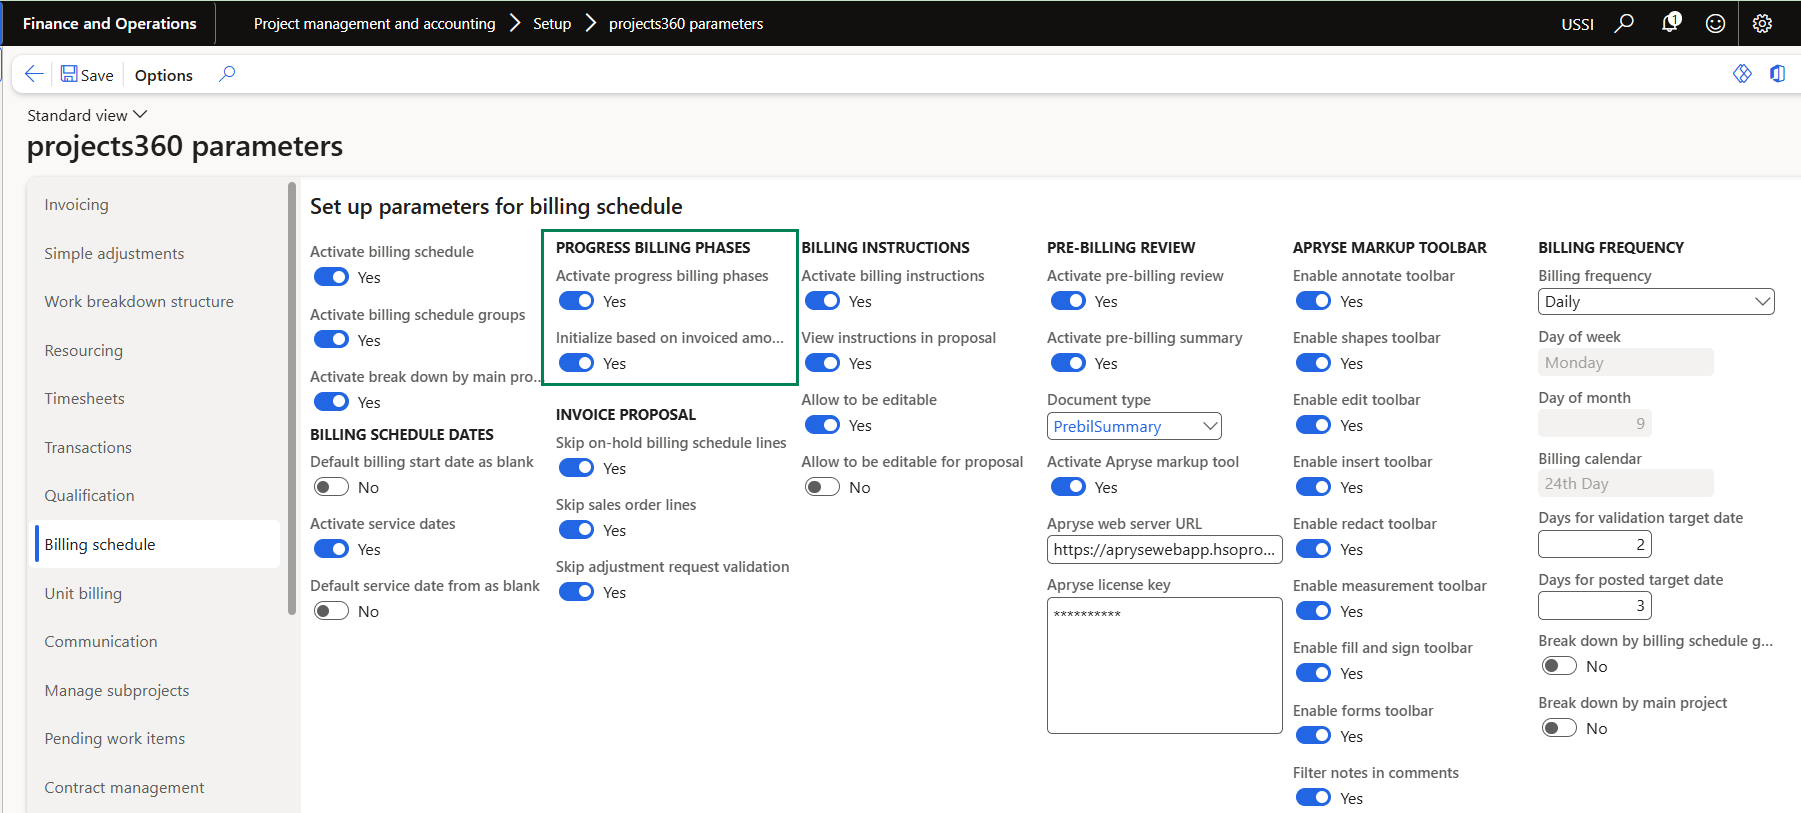Viewport: 1801px width, 813px height.
Task: Click the Office app icon at right
Action: (x=1777, y=74)
